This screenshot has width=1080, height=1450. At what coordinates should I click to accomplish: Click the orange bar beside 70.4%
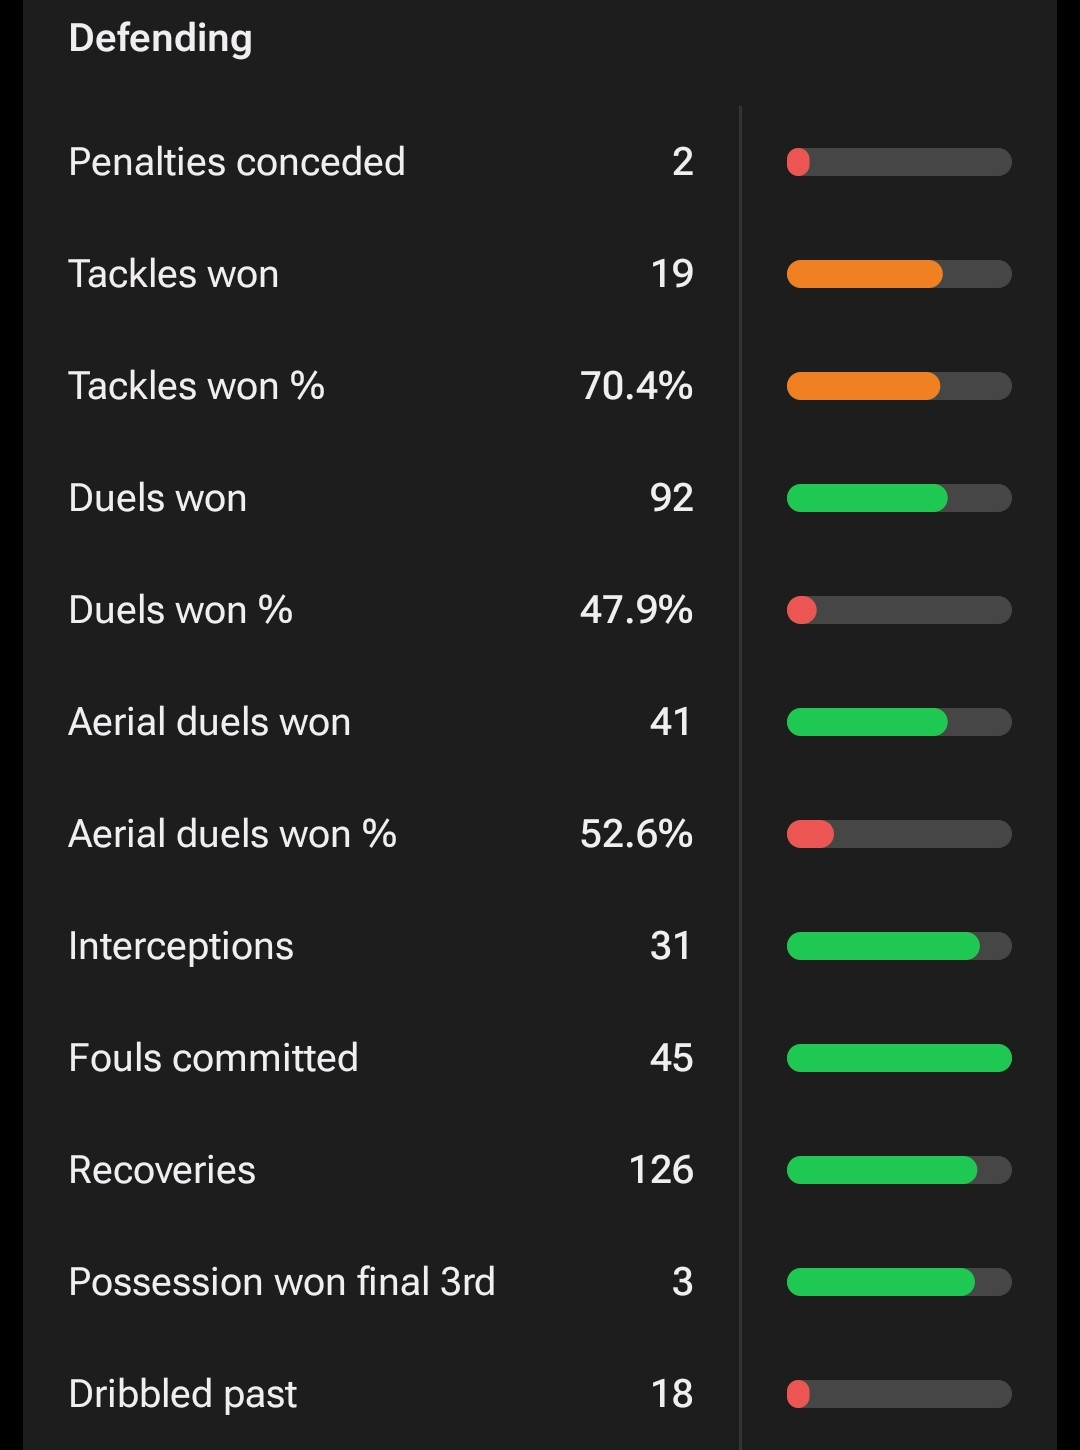[864, 386]
